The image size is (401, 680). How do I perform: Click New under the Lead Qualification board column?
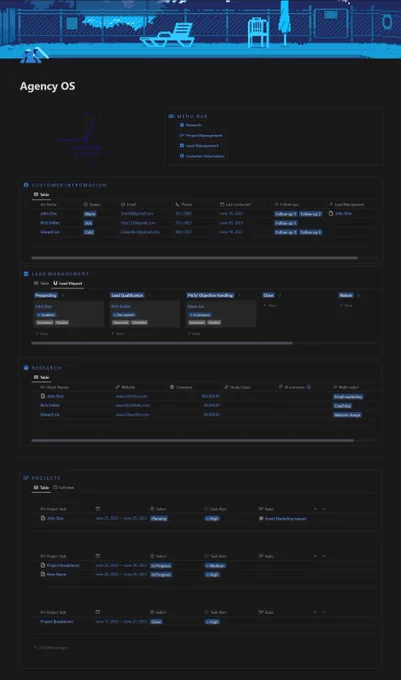click(118, 333)
